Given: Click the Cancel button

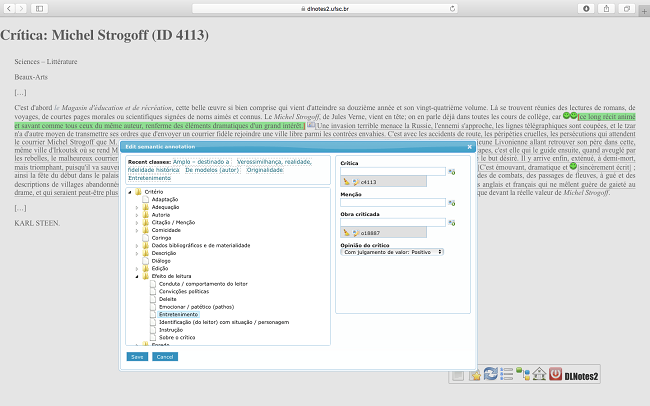Looking at the screenshot, I should (x=164, y=356).
